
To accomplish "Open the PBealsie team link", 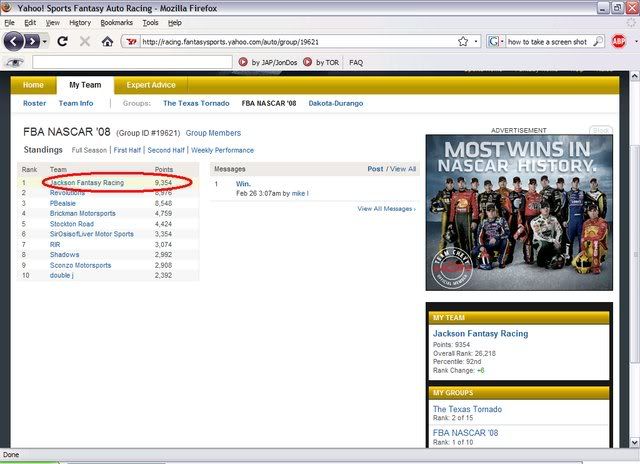I will click(x=63, y=203).
